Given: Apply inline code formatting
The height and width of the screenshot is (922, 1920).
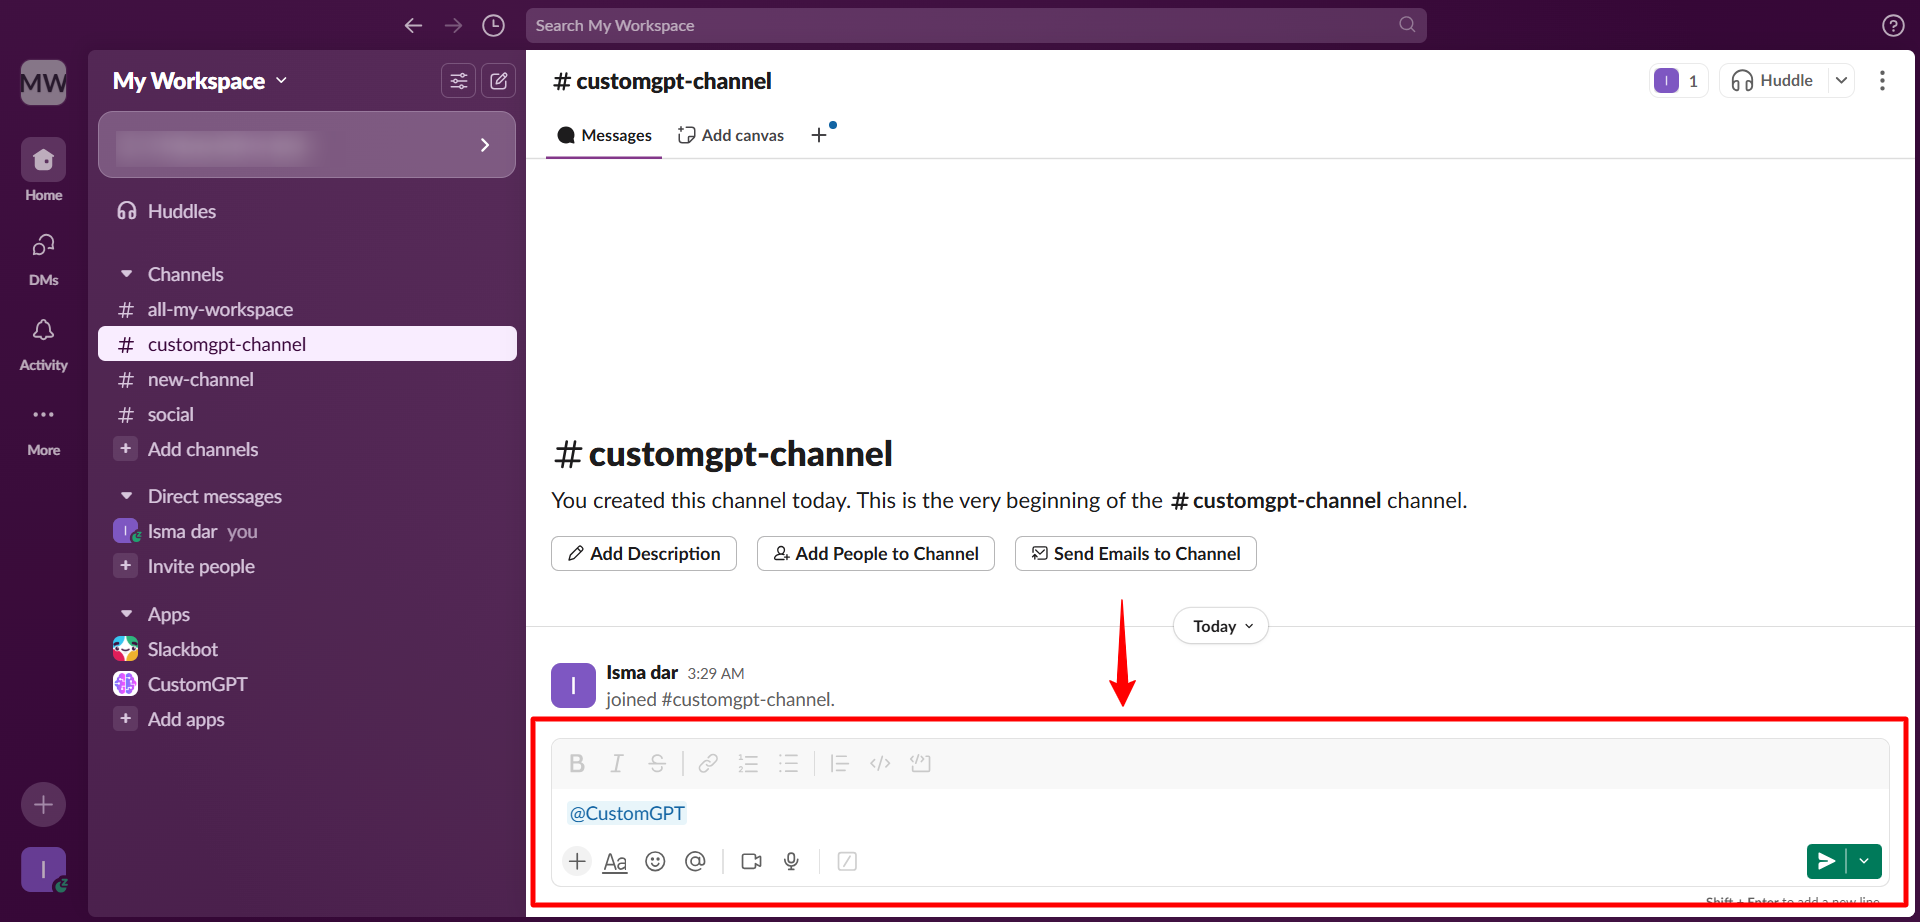Looking at the screenshot, I should pos(880,764).
